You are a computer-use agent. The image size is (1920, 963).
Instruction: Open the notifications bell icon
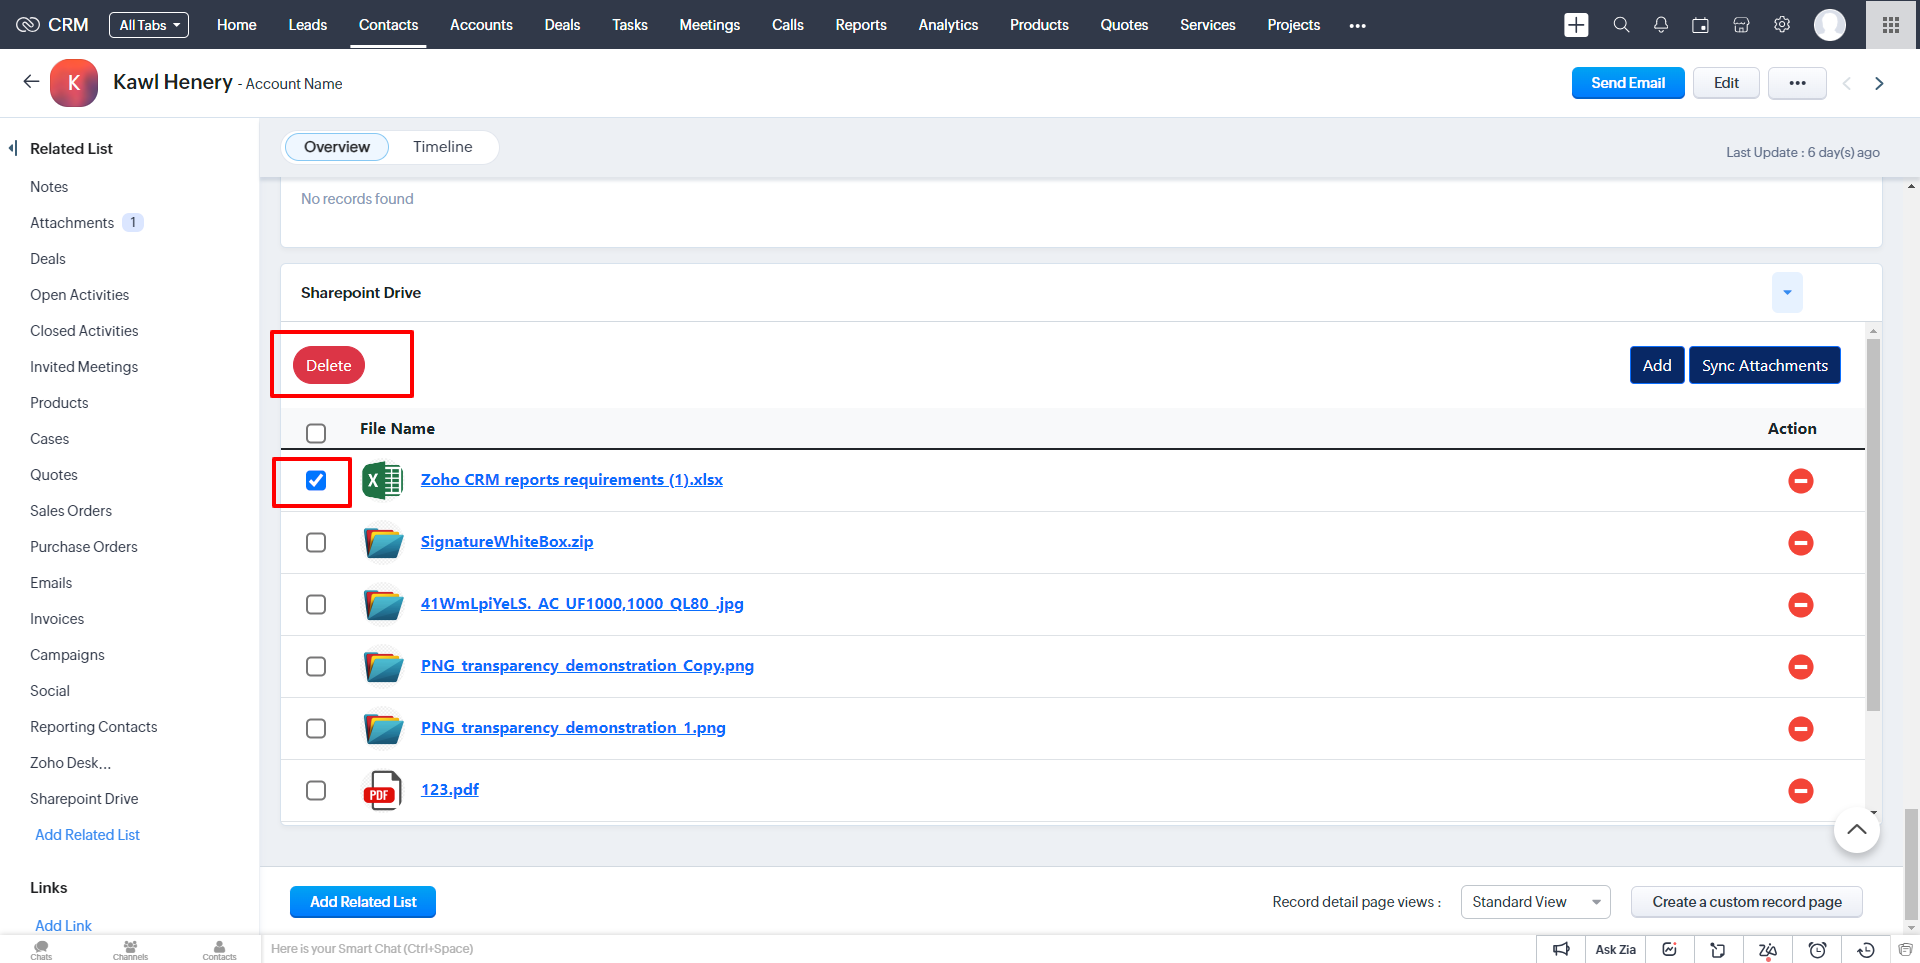click(1661, 25)
